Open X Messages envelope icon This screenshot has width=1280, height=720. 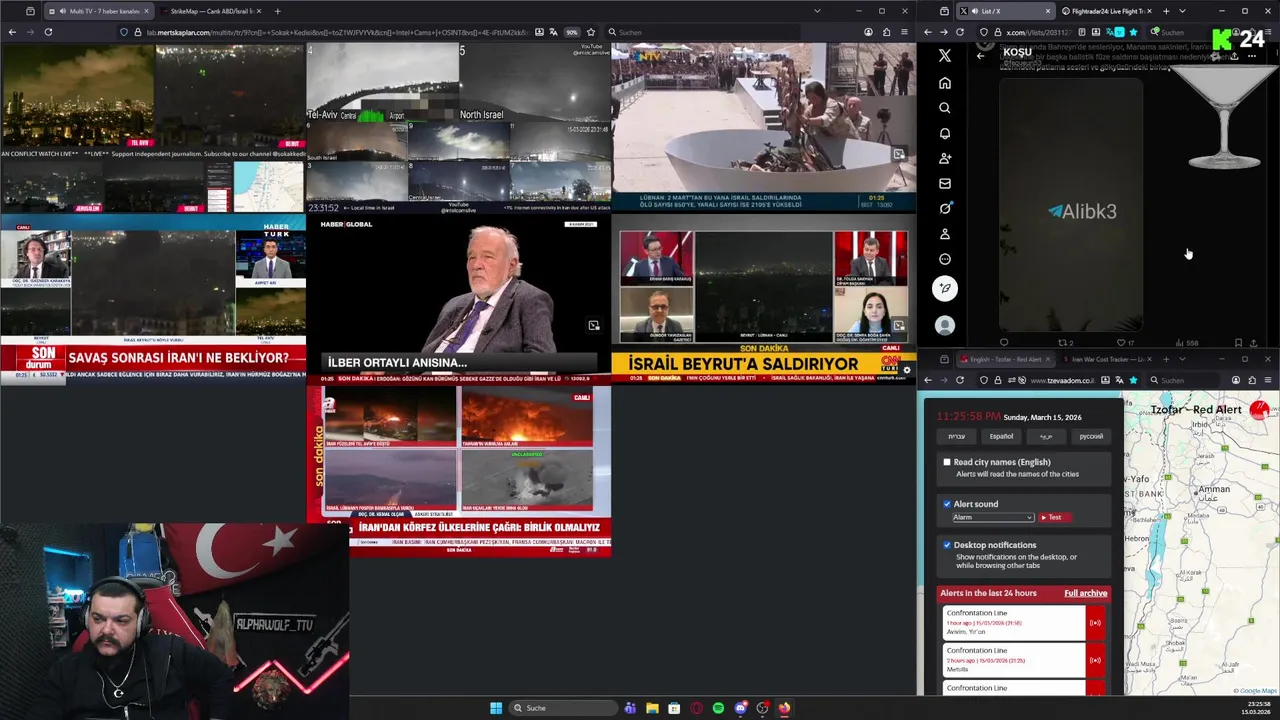tap(945, 183)
